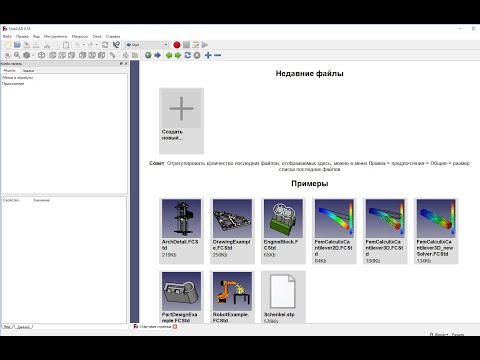Start macro recording with red circle

[177, 45]
